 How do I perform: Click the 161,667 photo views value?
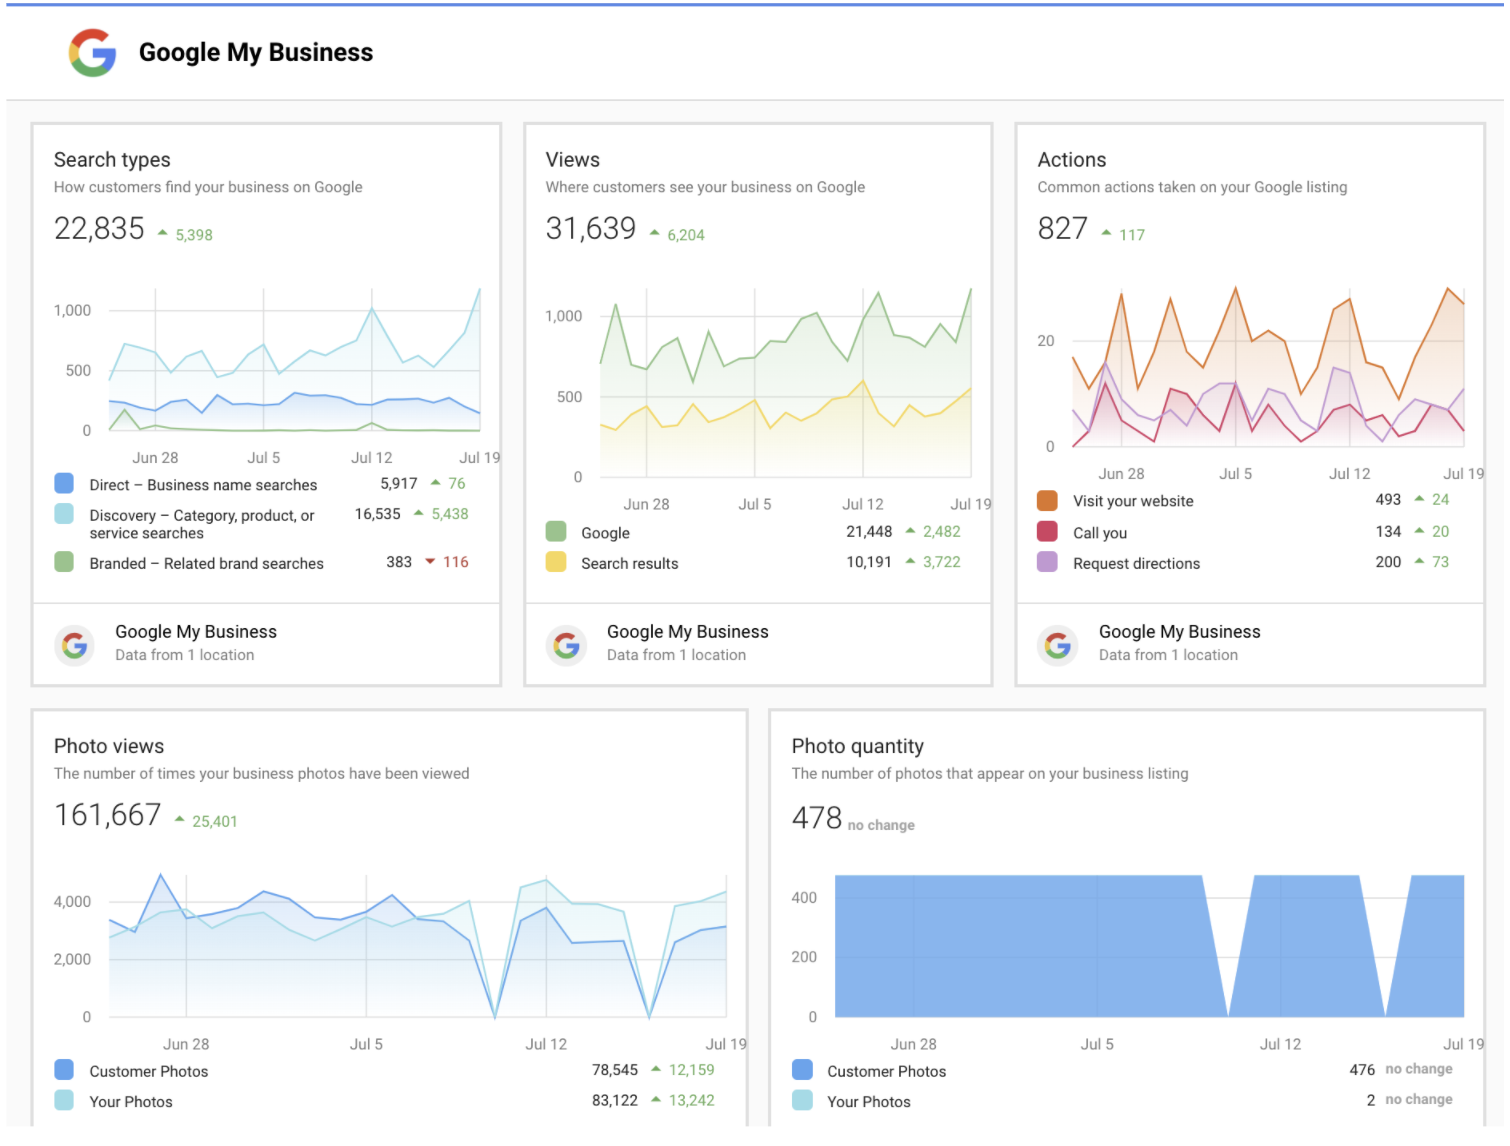click(x=108, y=815)
